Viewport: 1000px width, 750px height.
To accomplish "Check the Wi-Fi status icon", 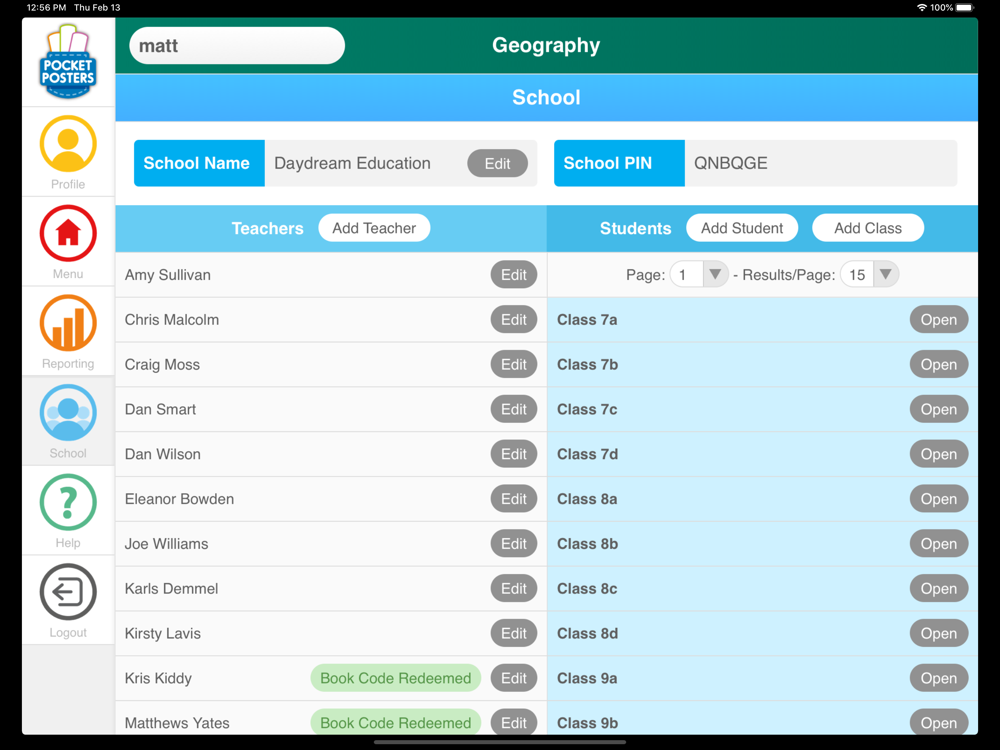I will click(922, 8).
